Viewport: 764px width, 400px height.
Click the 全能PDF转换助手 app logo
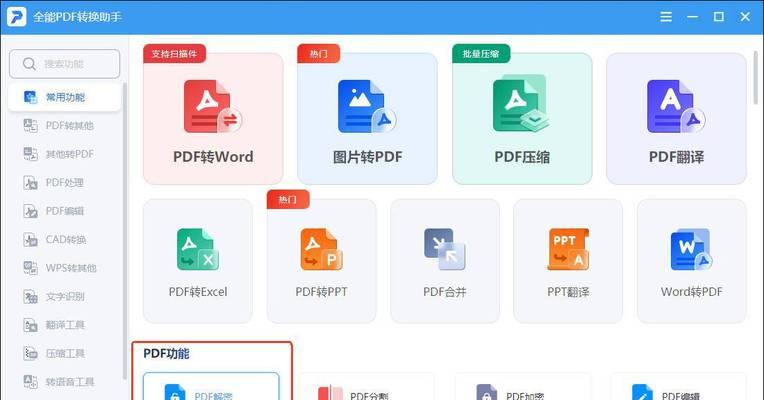(16, 17)
